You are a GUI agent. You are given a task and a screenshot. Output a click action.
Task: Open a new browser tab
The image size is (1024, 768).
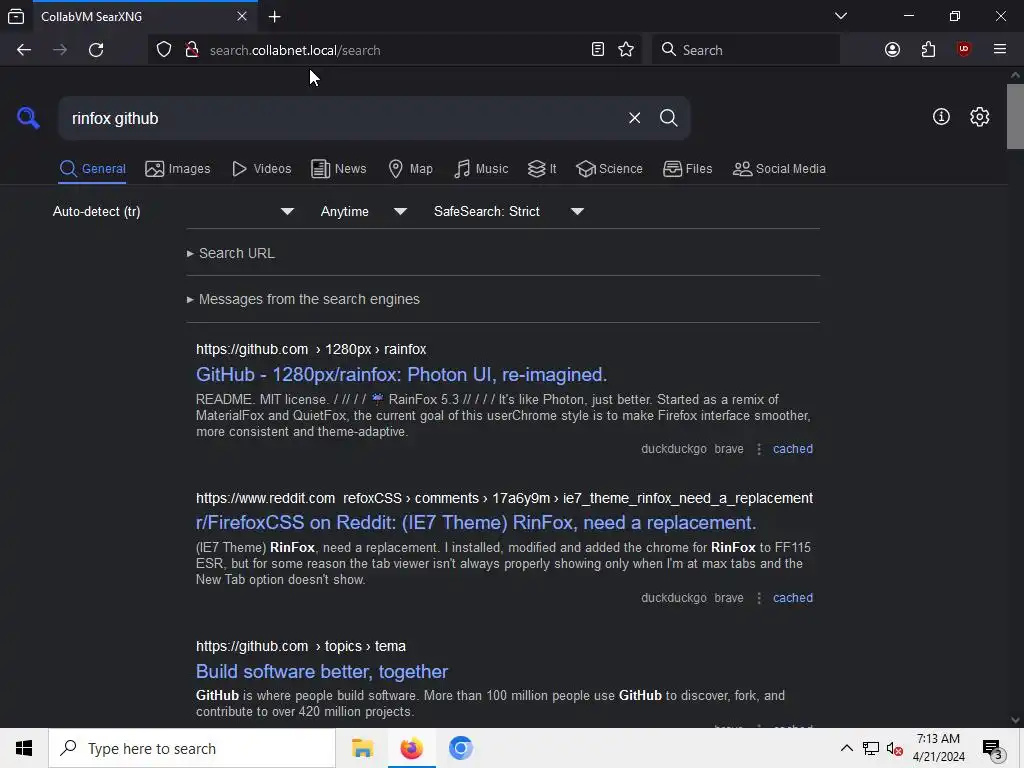pyautogui.click(x=274, y=17)
